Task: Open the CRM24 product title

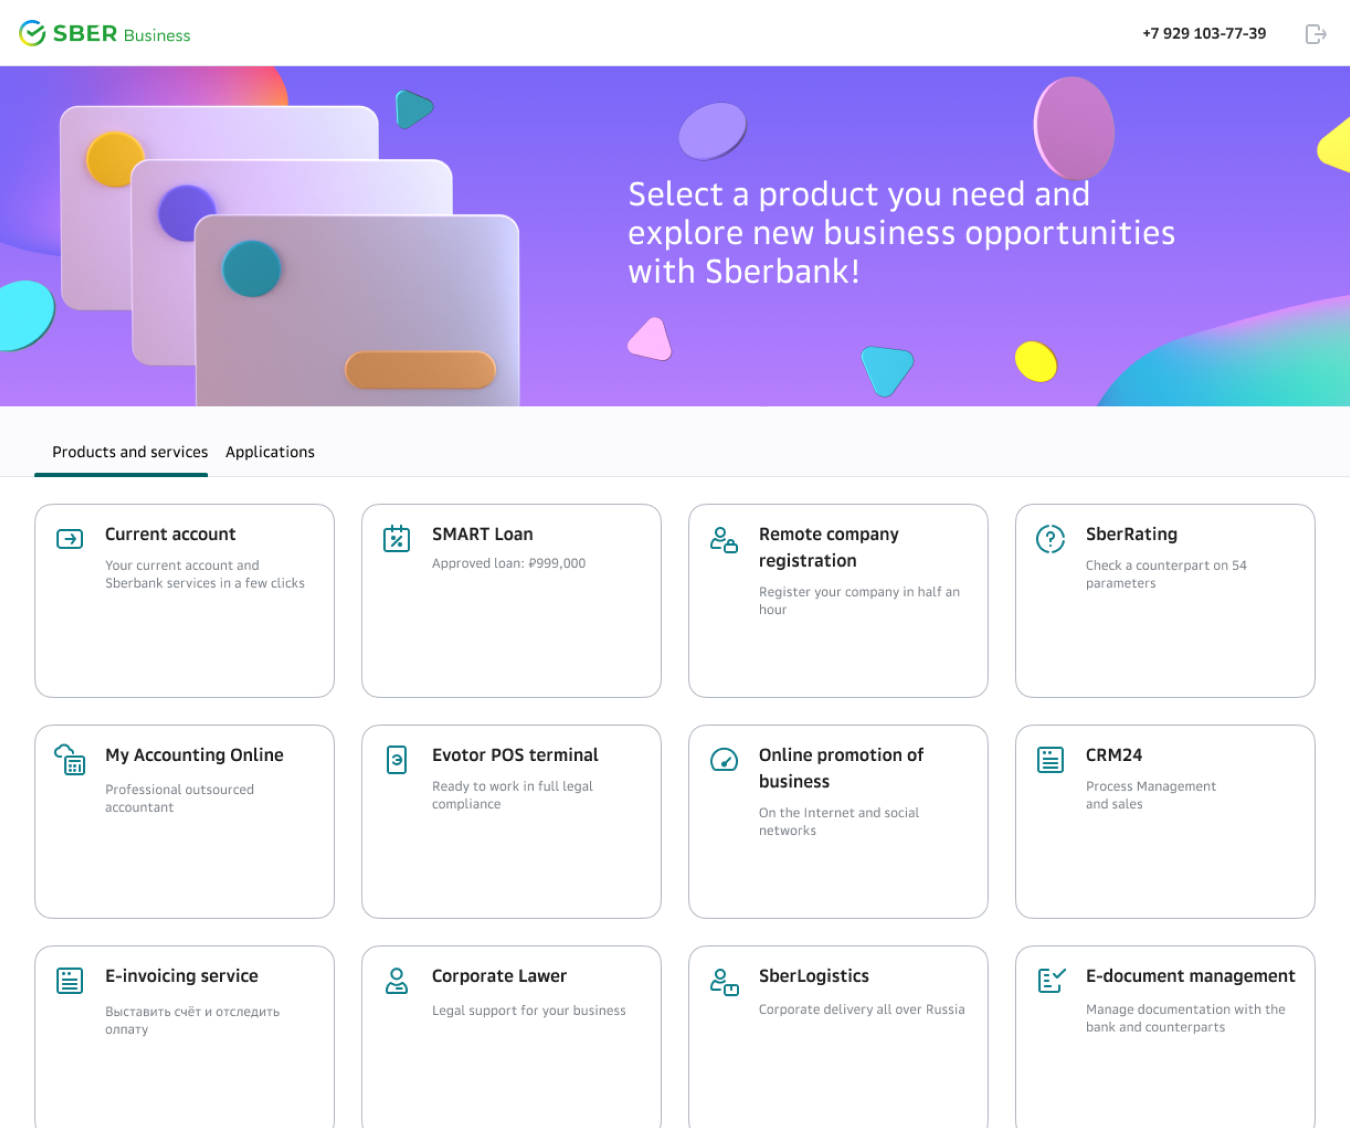Action: 1114,755
